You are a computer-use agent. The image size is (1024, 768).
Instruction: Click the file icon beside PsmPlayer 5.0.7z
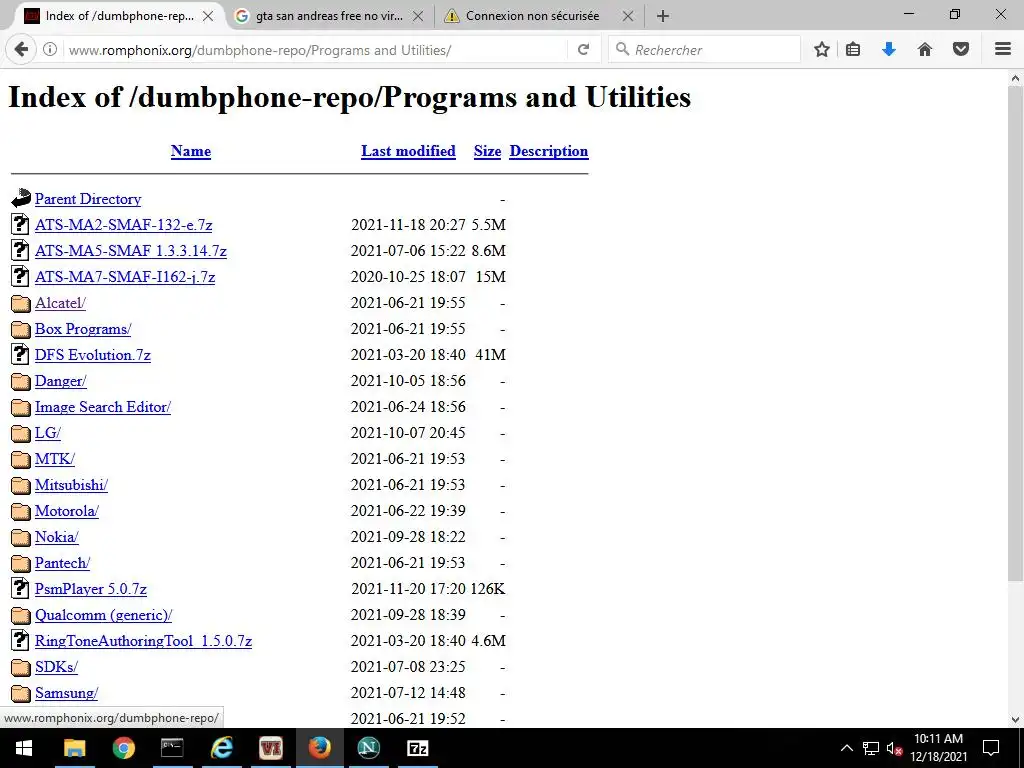(x=20, y=588)
